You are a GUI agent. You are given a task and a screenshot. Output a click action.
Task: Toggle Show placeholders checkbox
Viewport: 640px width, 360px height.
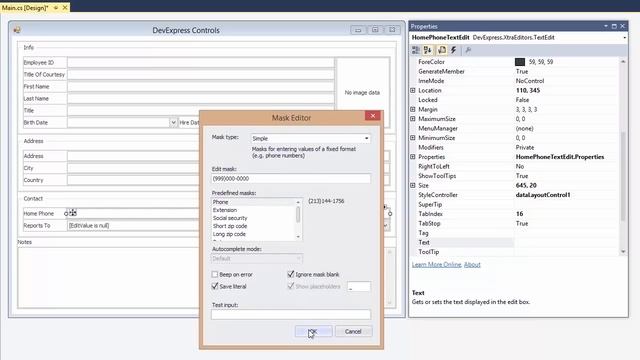pos(291,287)
